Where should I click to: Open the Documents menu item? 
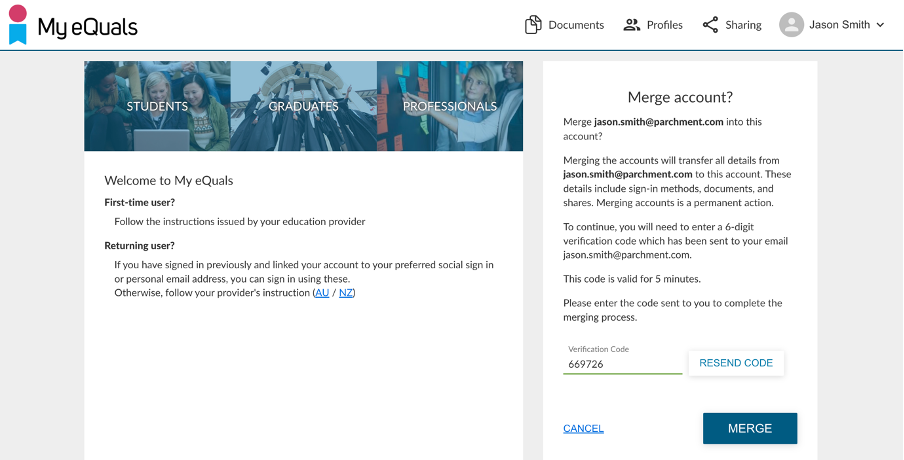[564, 25]
